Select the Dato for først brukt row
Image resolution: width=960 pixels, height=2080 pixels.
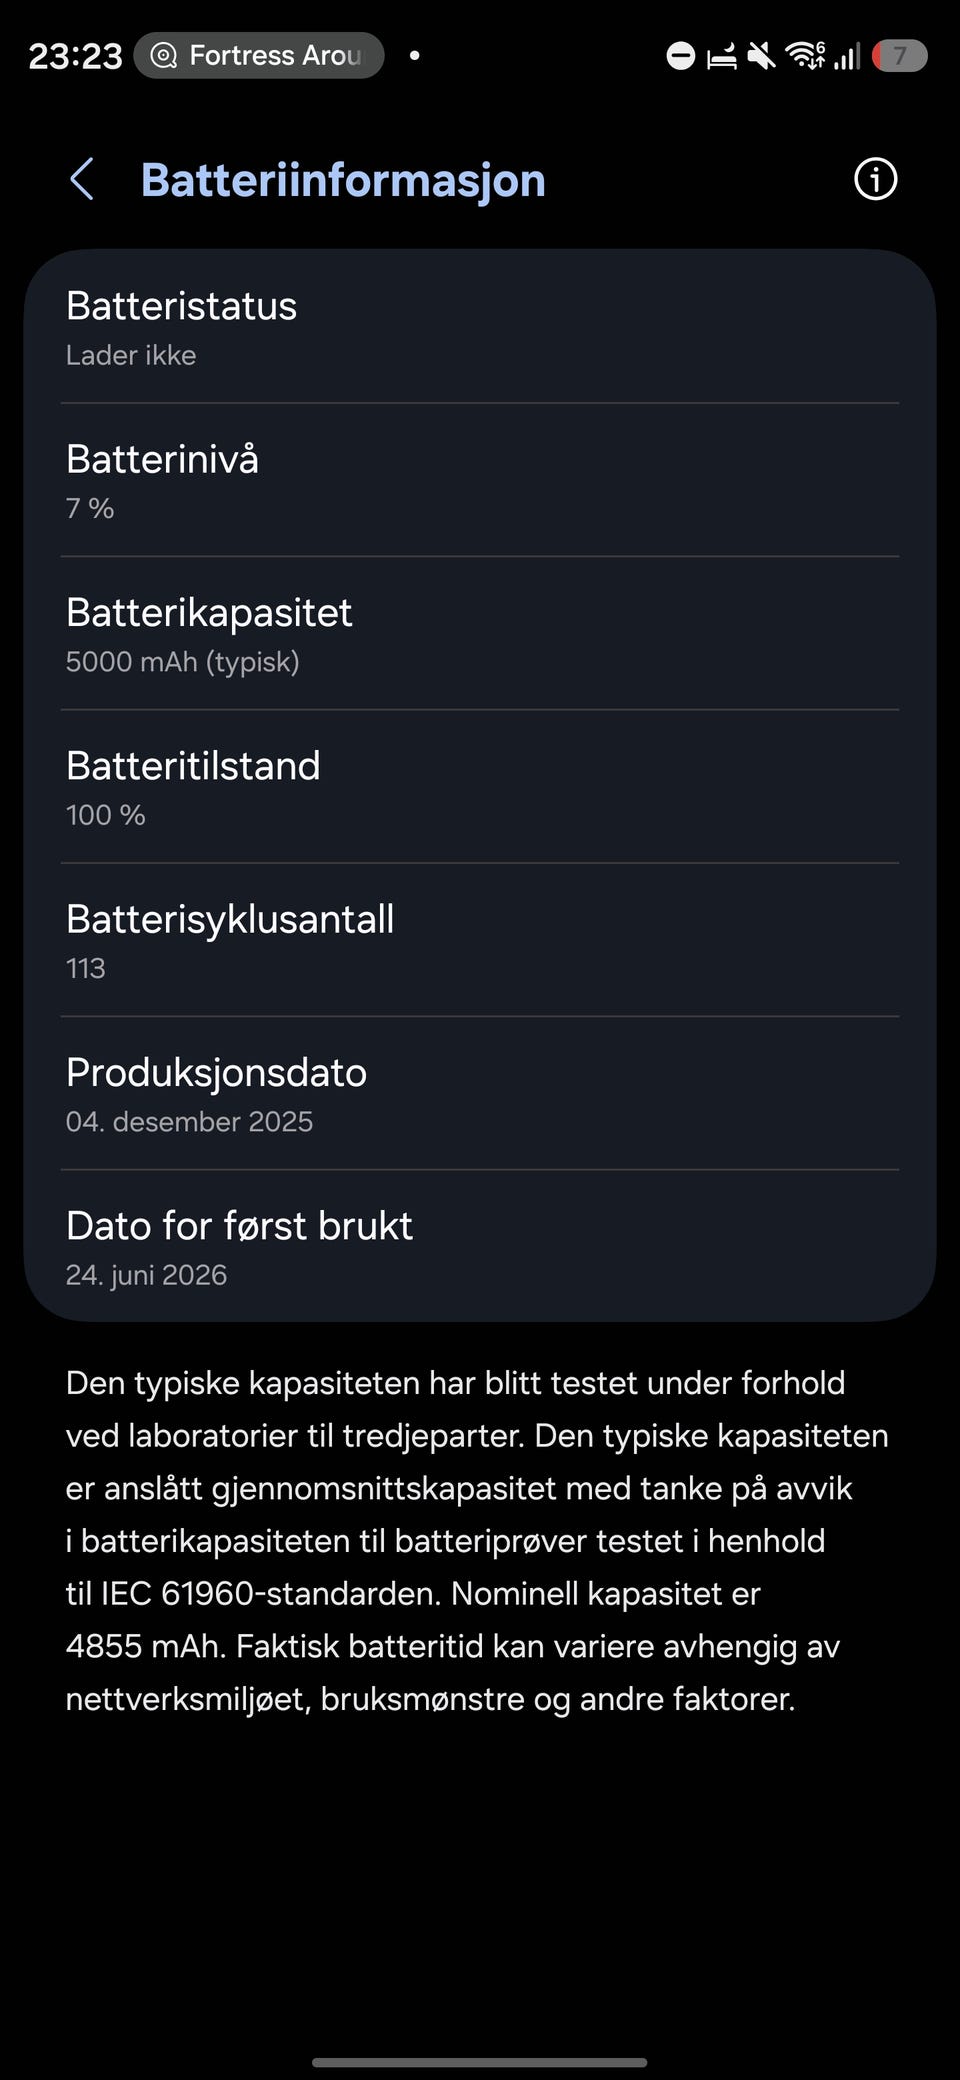tap(480, 1246)
